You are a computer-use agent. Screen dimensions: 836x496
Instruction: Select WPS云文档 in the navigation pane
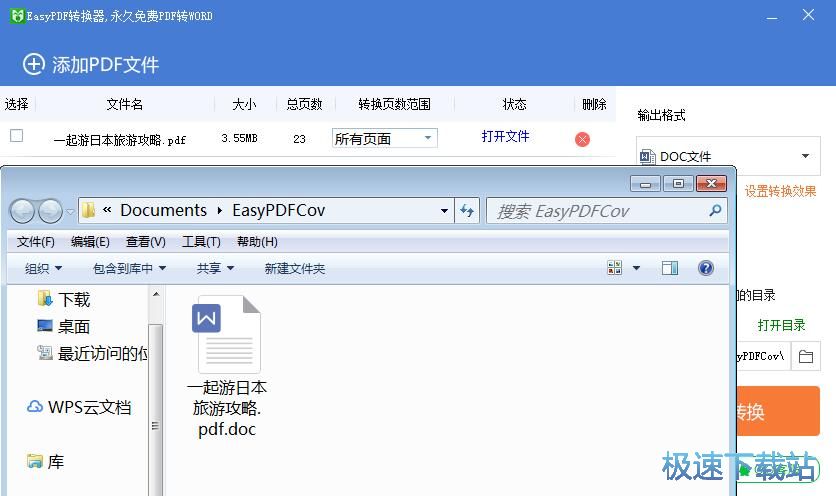click(x=79, y=407)
